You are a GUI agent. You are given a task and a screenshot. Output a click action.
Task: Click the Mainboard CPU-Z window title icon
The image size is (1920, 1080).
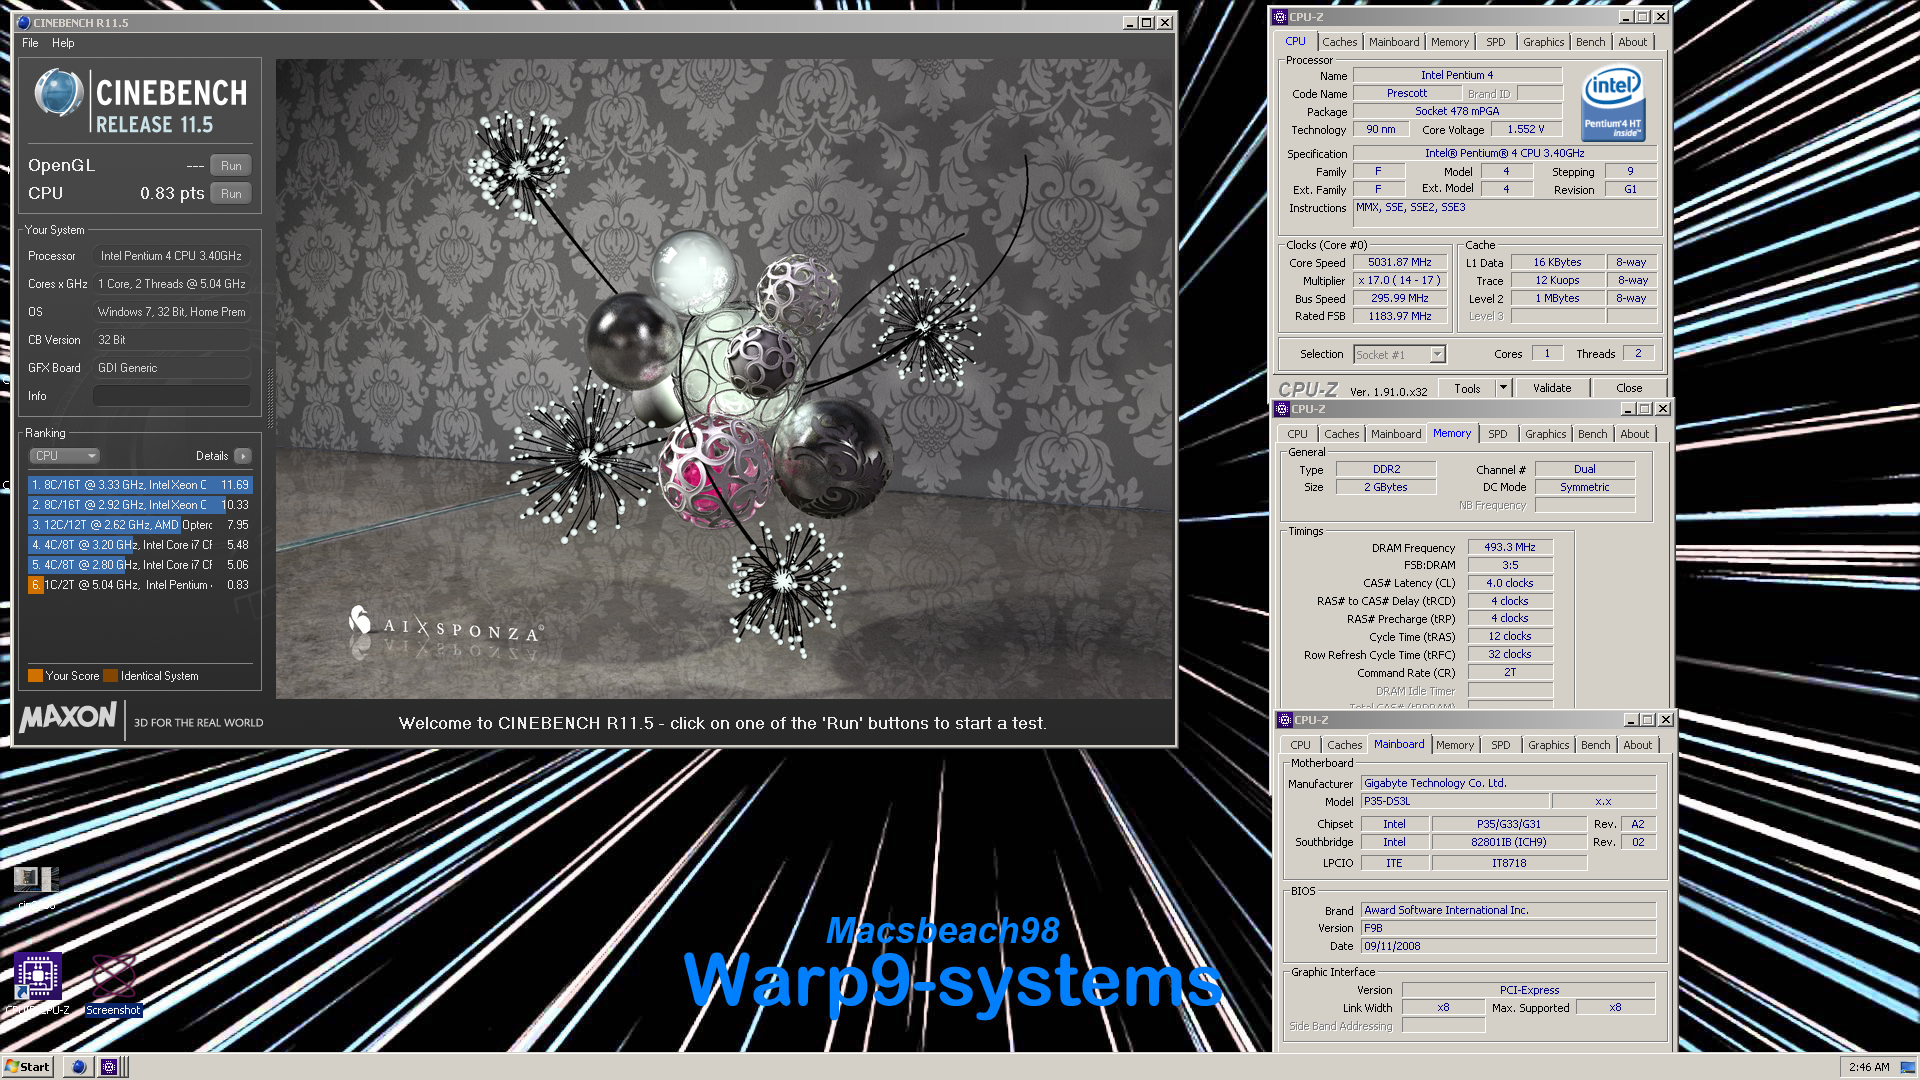tap(1285, 720)
